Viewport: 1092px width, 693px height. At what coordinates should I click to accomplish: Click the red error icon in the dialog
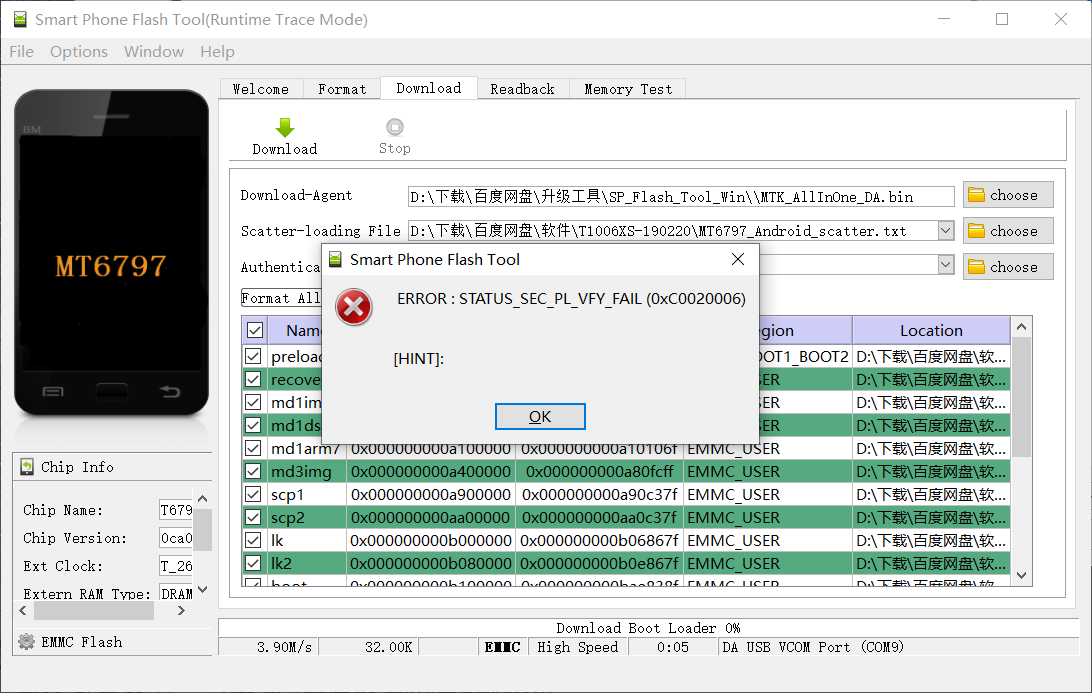[353, 307]
